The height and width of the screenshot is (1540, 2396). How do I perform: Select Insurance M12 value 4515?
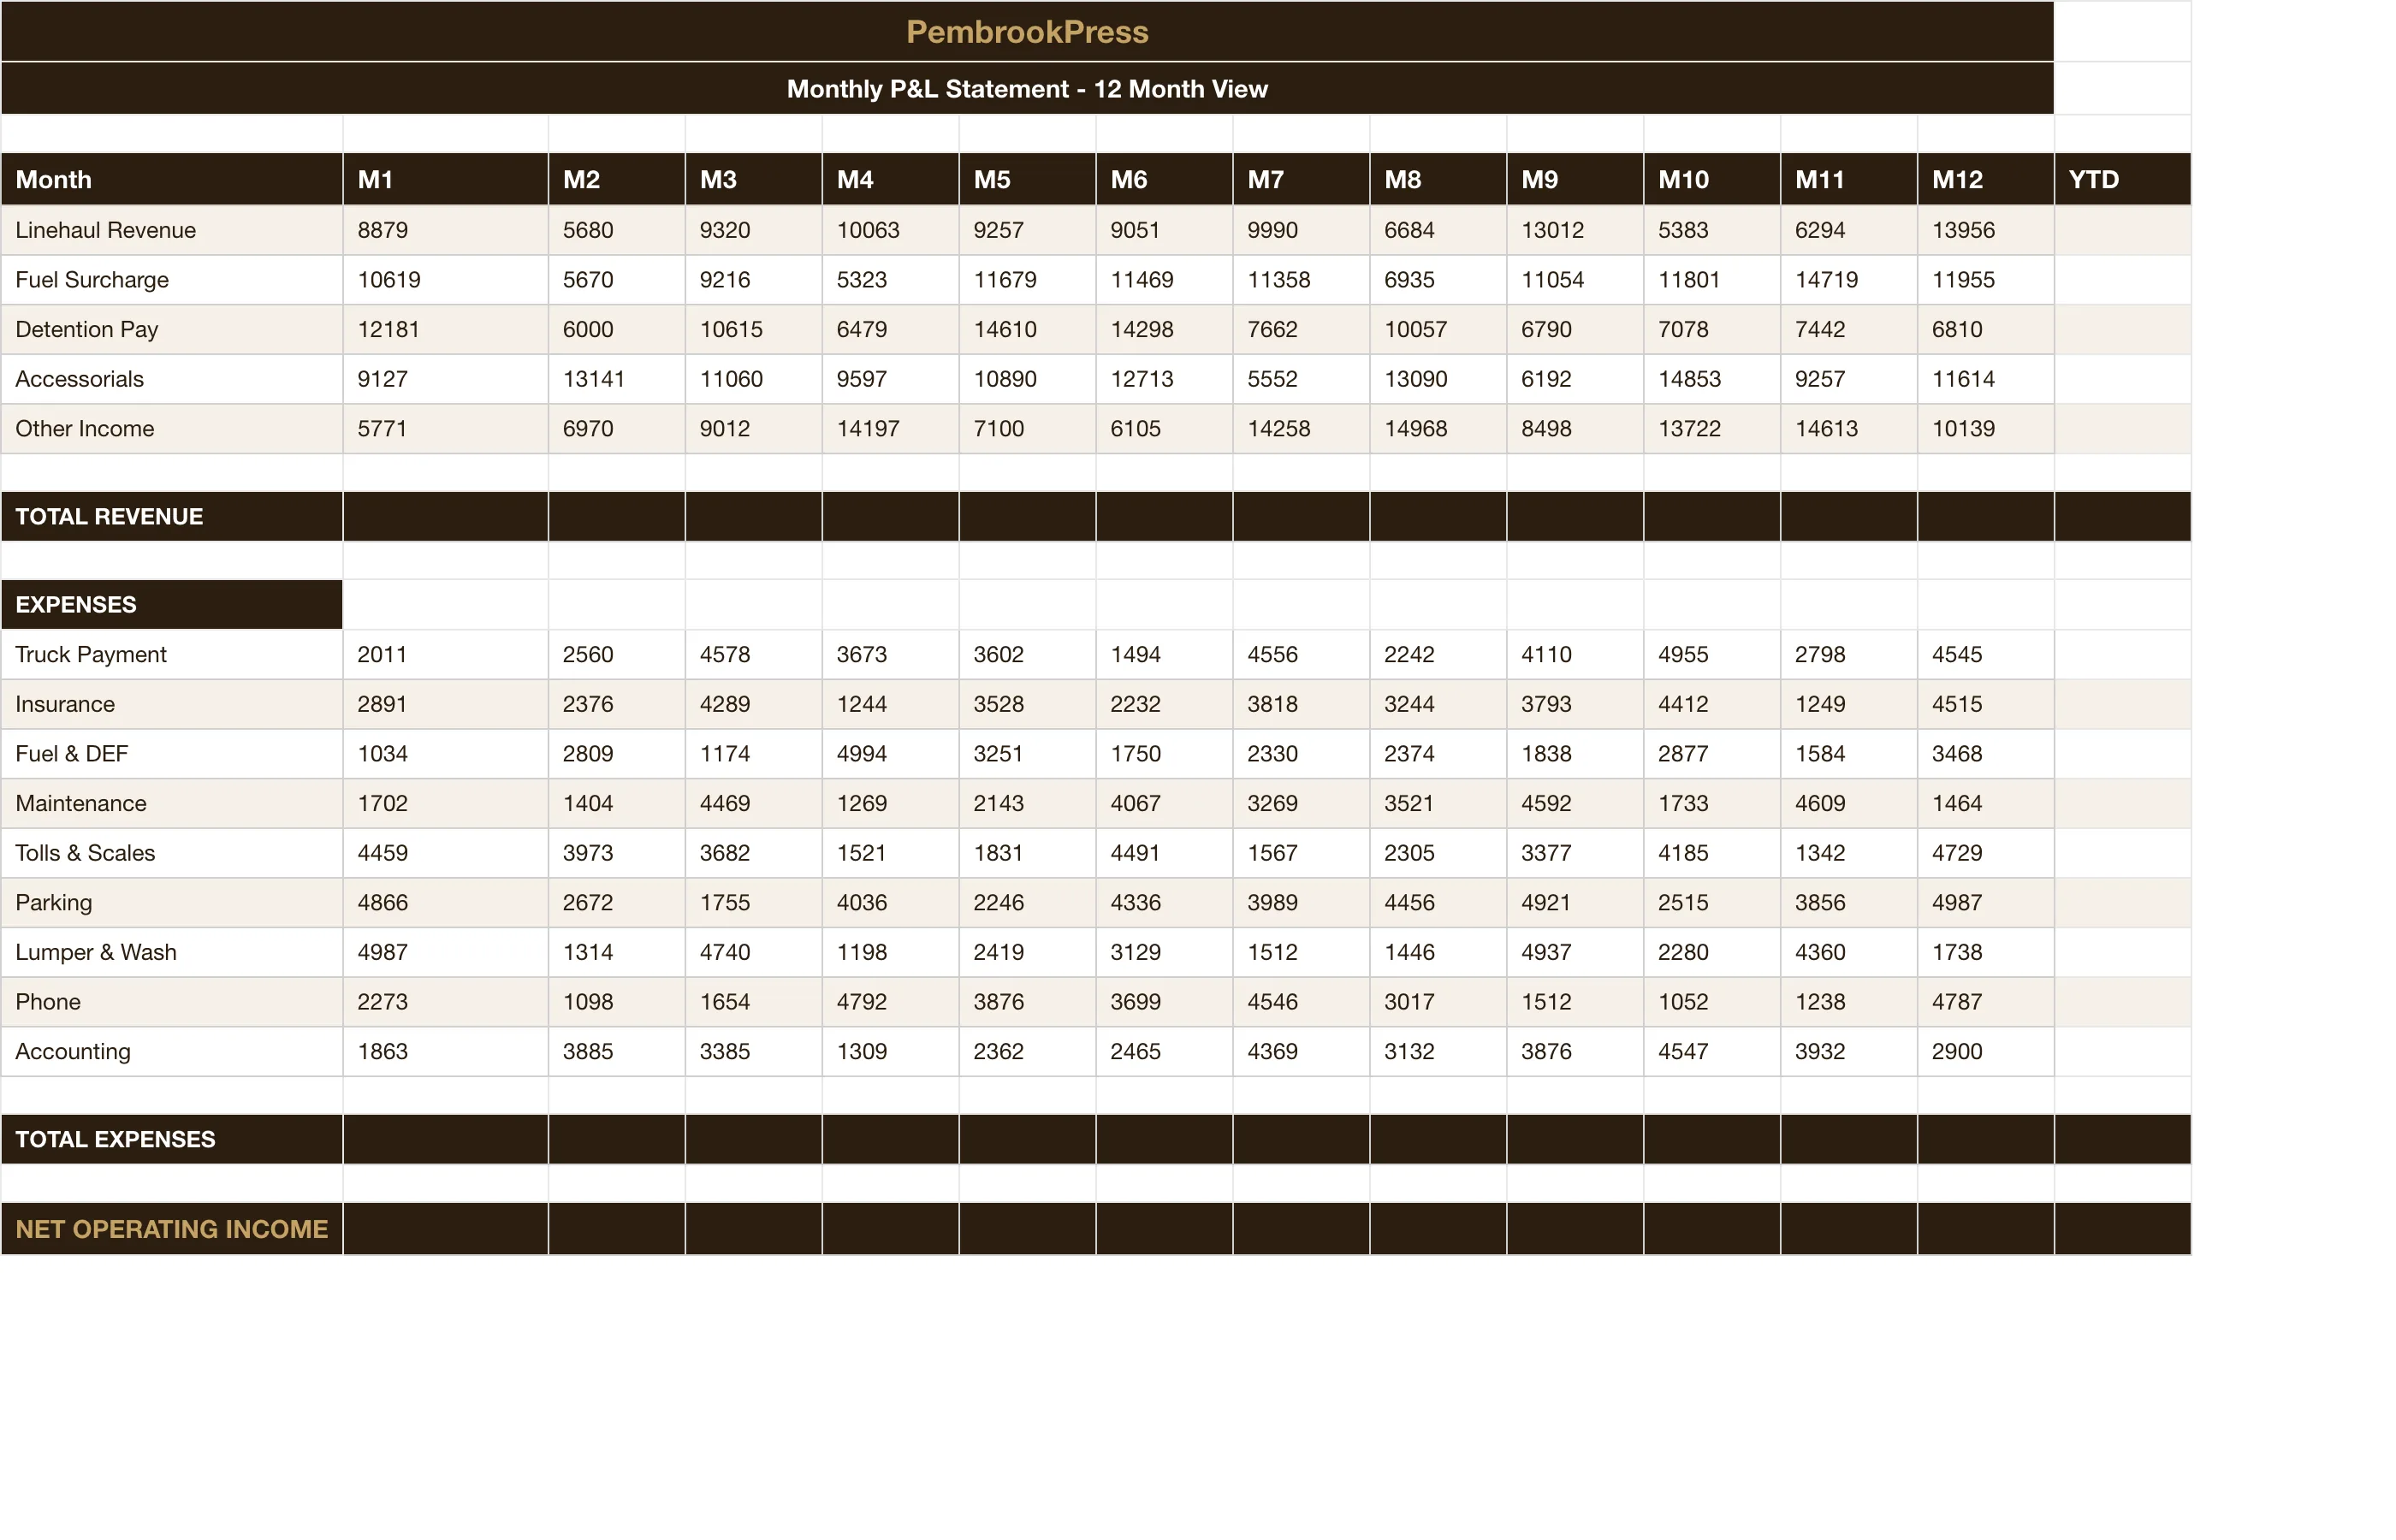tap(1985, 704)
